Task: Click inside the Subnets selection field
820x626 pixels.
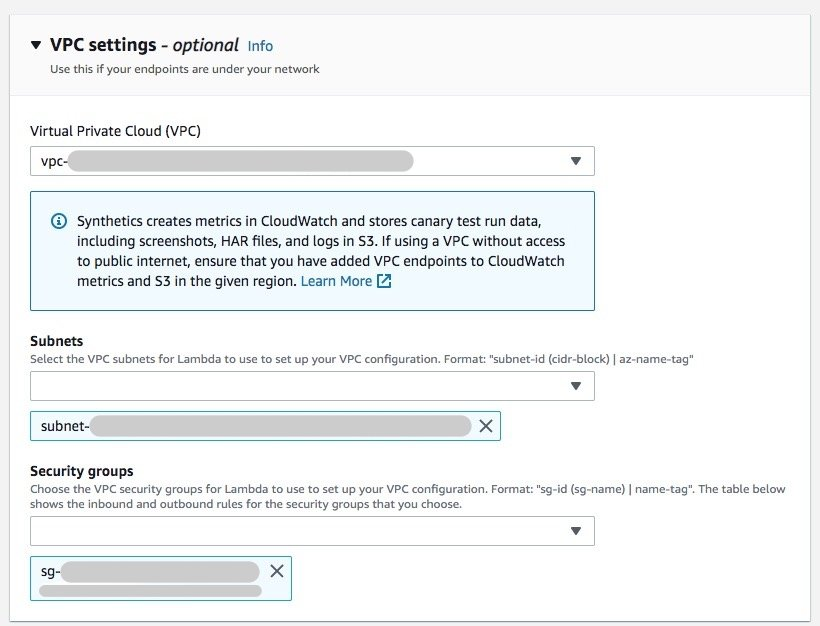Action: point(250,386)
